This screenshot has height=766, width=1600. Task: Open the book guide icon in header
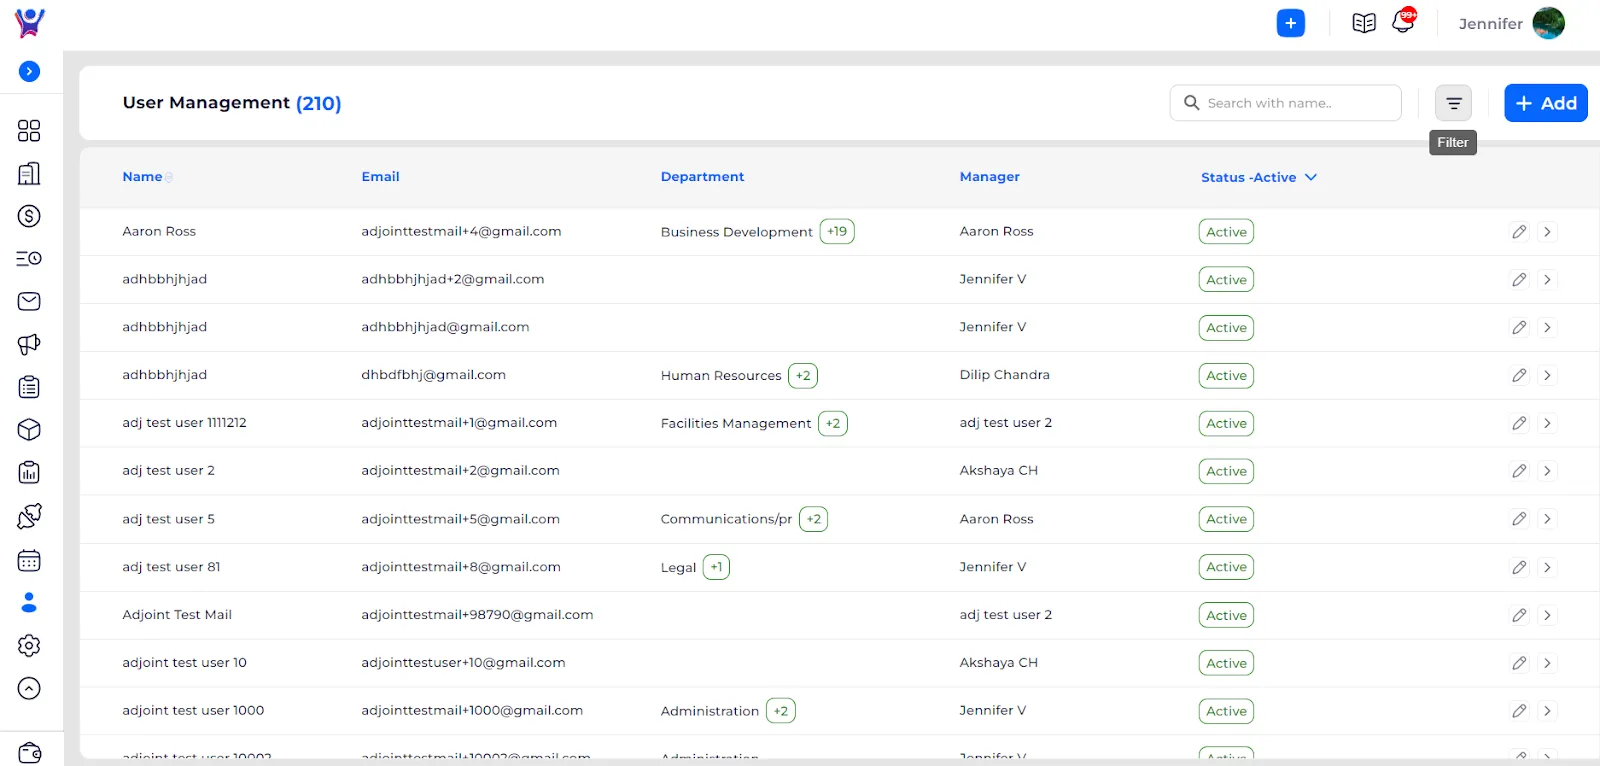pyautogui.click(x=1364, y=23)
